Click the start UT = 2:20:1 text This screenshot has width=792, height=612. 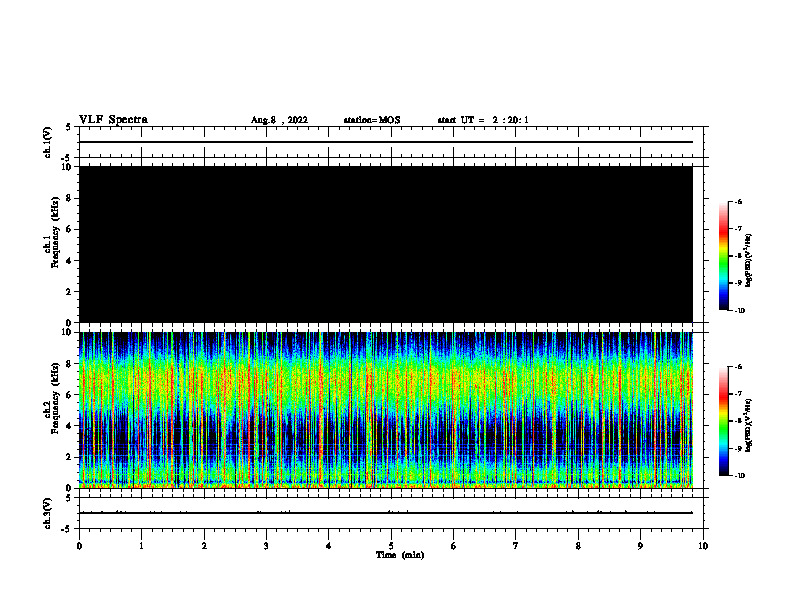point(483,120)
